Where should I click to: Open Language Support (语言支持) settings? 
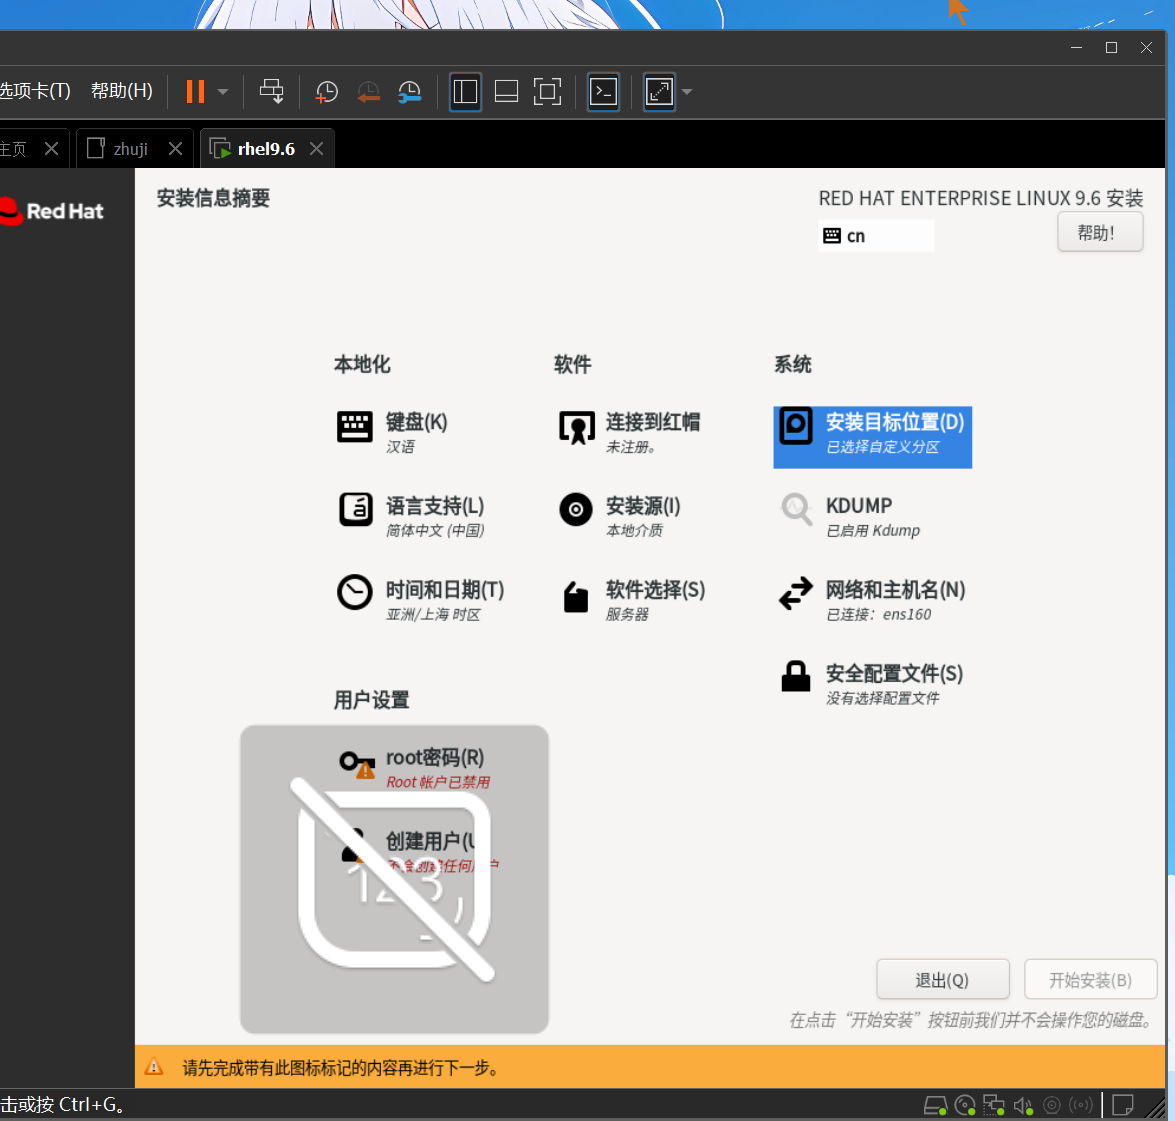point(411,516)
